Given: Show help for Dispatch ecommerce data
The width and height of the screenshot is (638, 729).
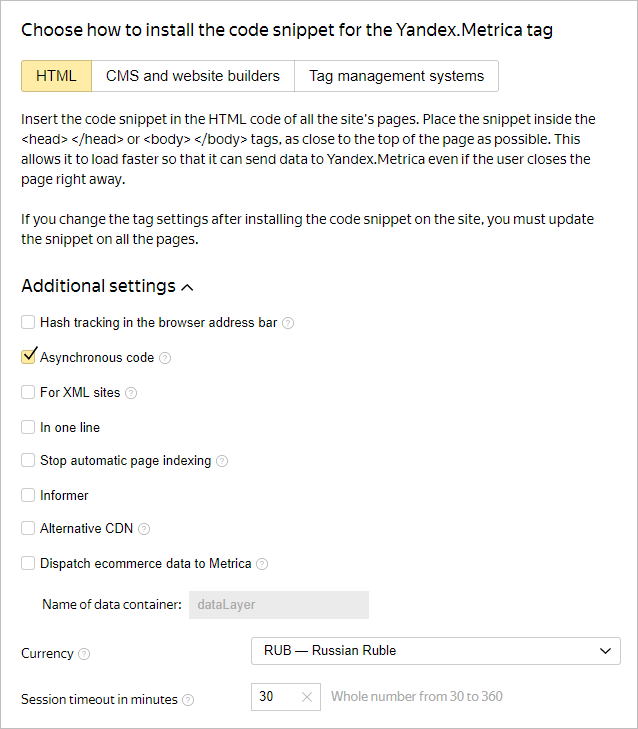Looking at the screenshot, I should (x=262, y=564).
